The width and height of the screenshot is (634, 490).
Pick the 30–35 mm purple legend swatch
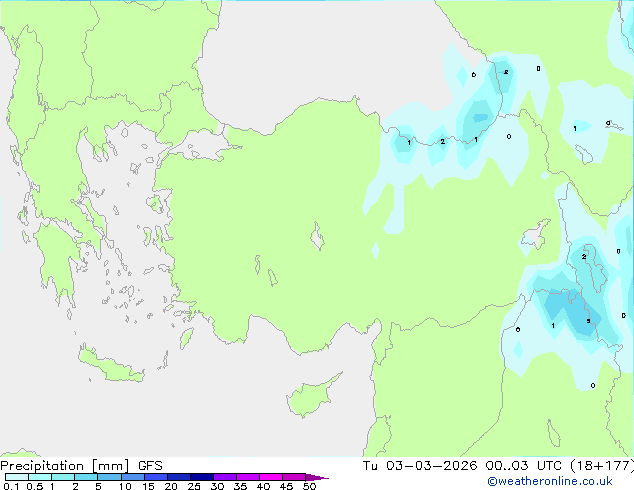click(x=225, y=477)
